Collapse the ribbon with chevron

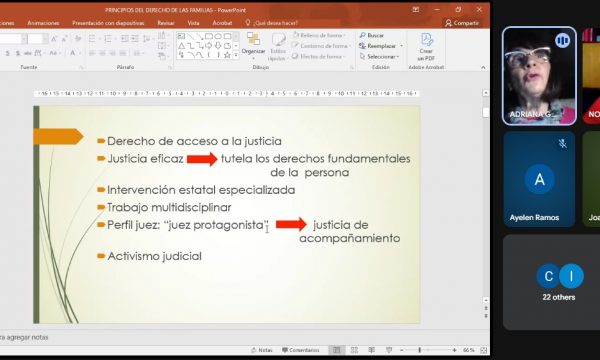[483, 67]
